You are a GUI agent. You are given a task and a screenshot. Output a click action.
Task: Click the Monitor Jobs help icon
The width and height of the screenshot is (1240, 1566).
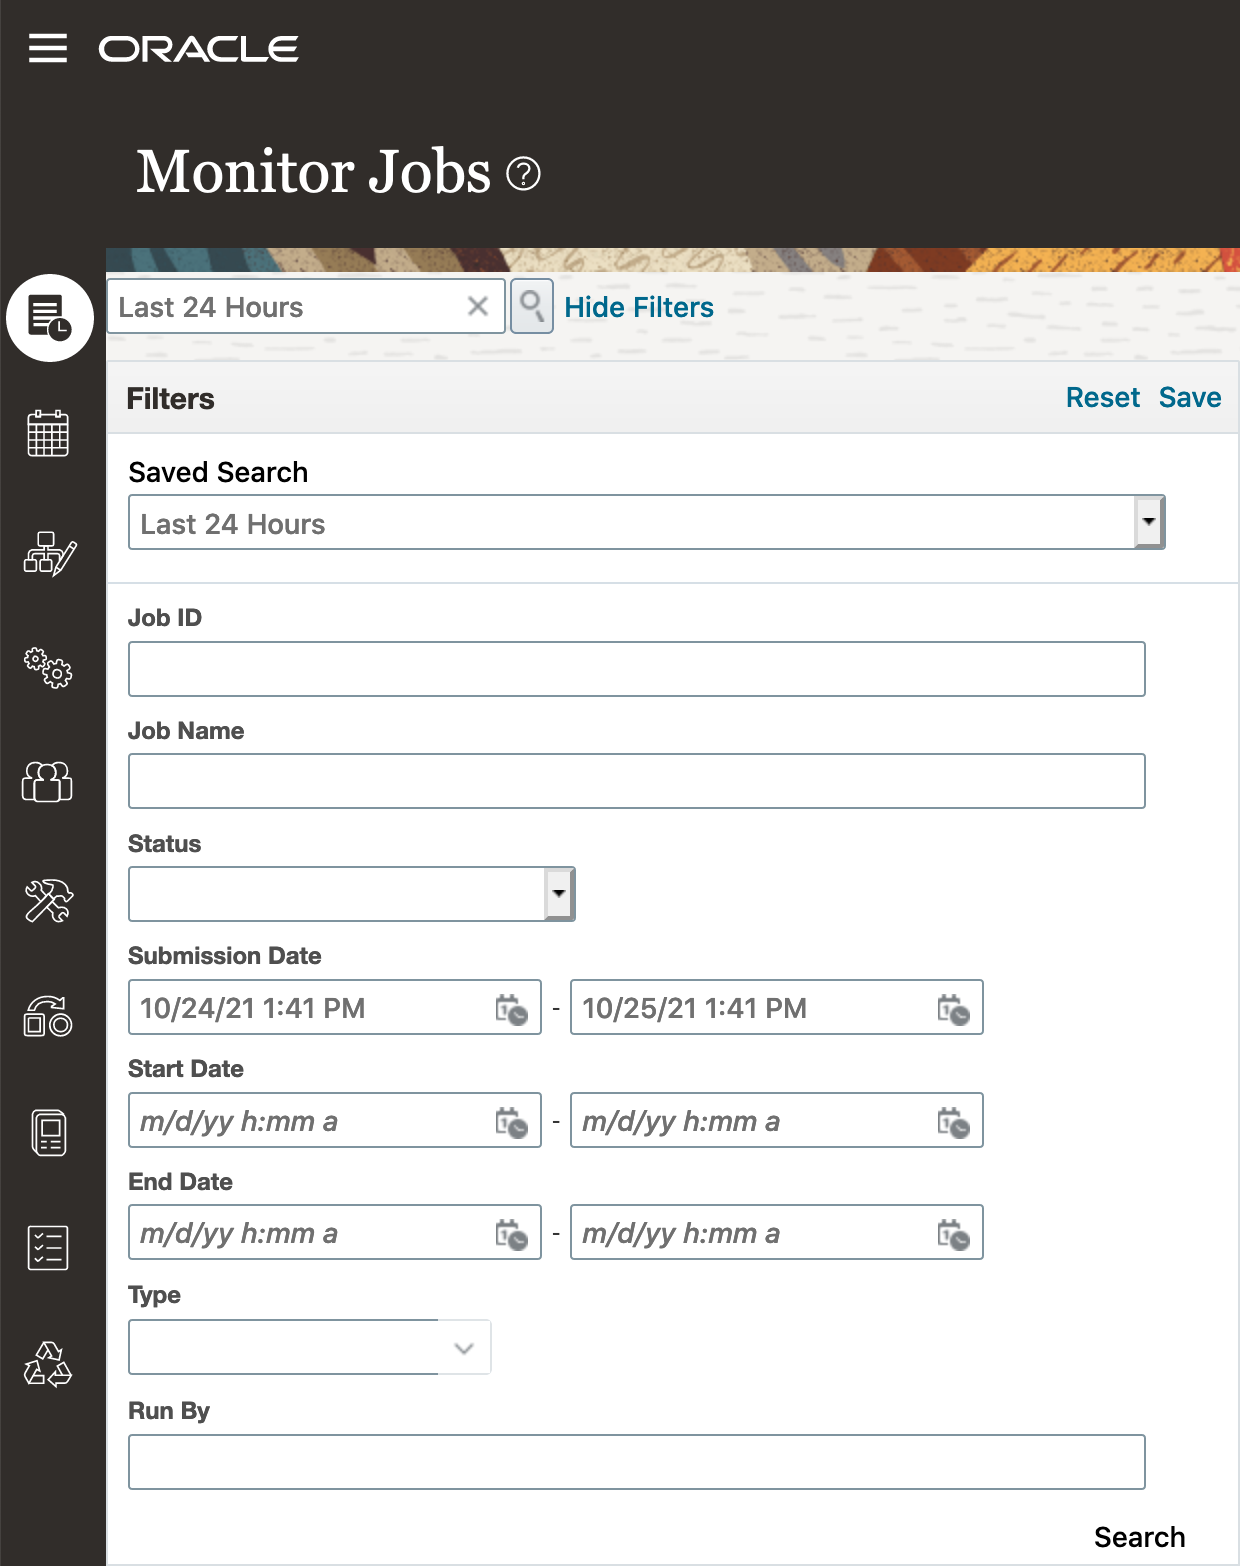523,174
